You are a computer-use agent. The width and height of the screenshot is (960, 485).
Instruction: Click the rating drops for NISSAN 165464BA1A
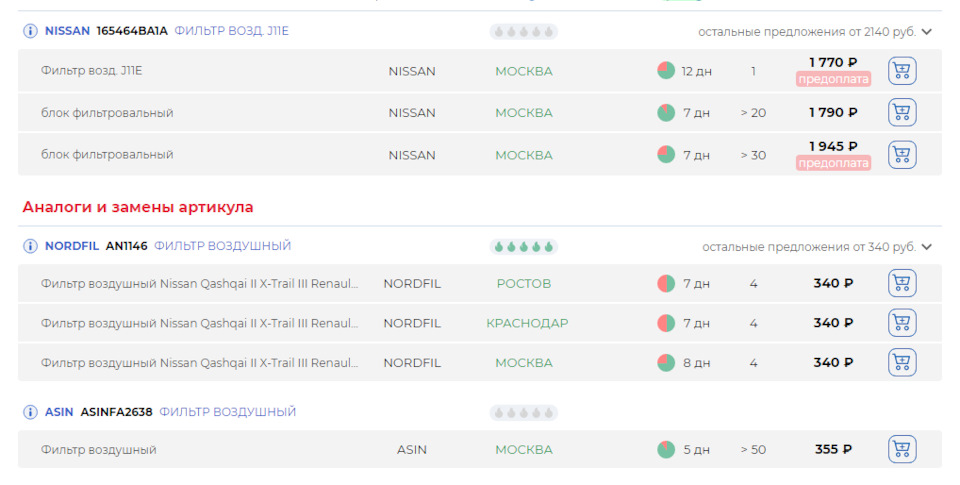pos(523,31)
